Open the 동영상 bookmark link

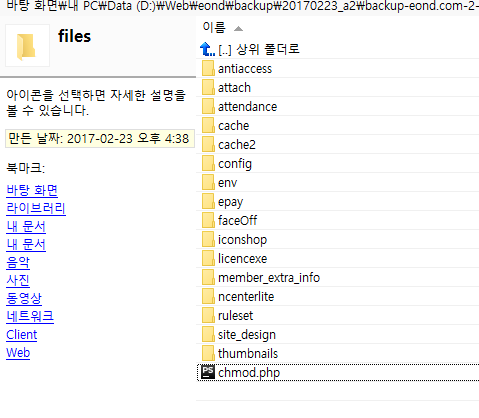pos(24,299)
